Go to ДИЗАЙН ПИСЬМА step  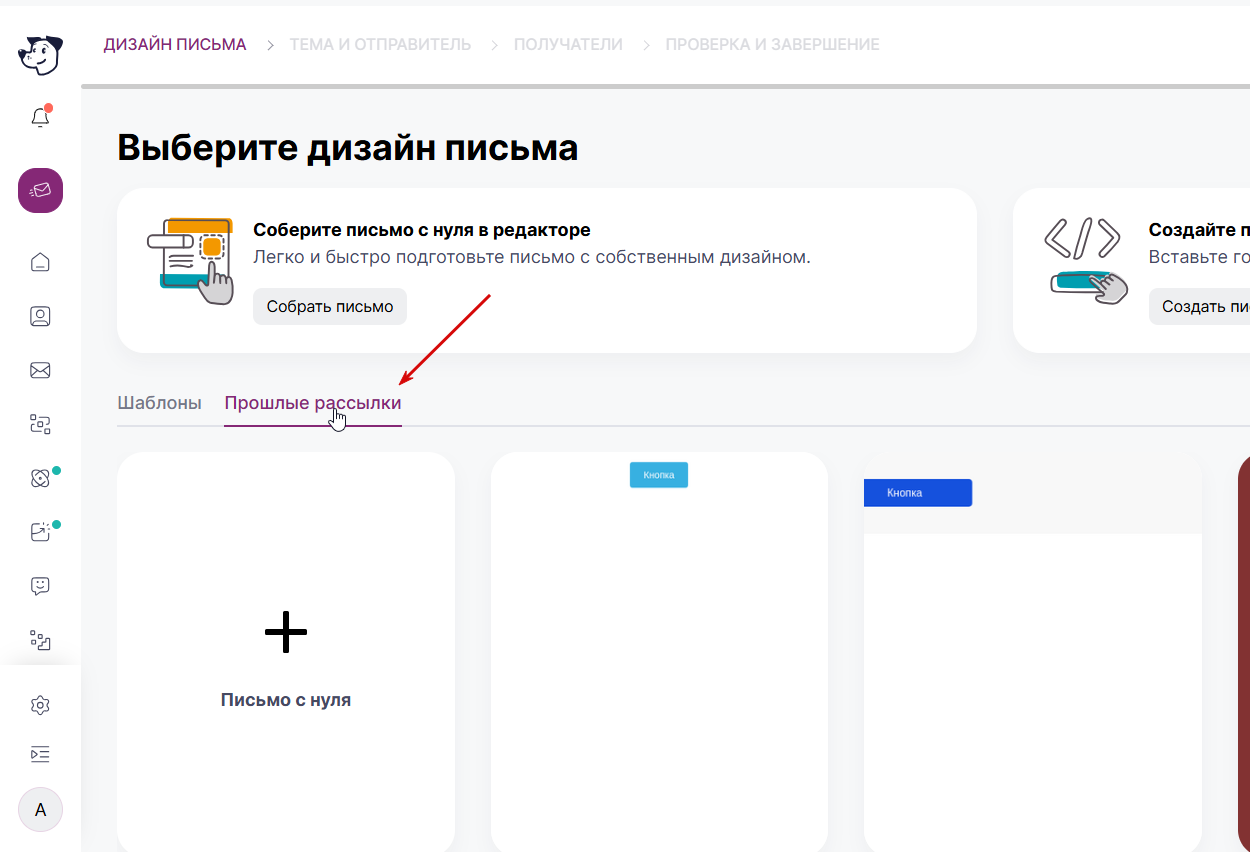175,45
